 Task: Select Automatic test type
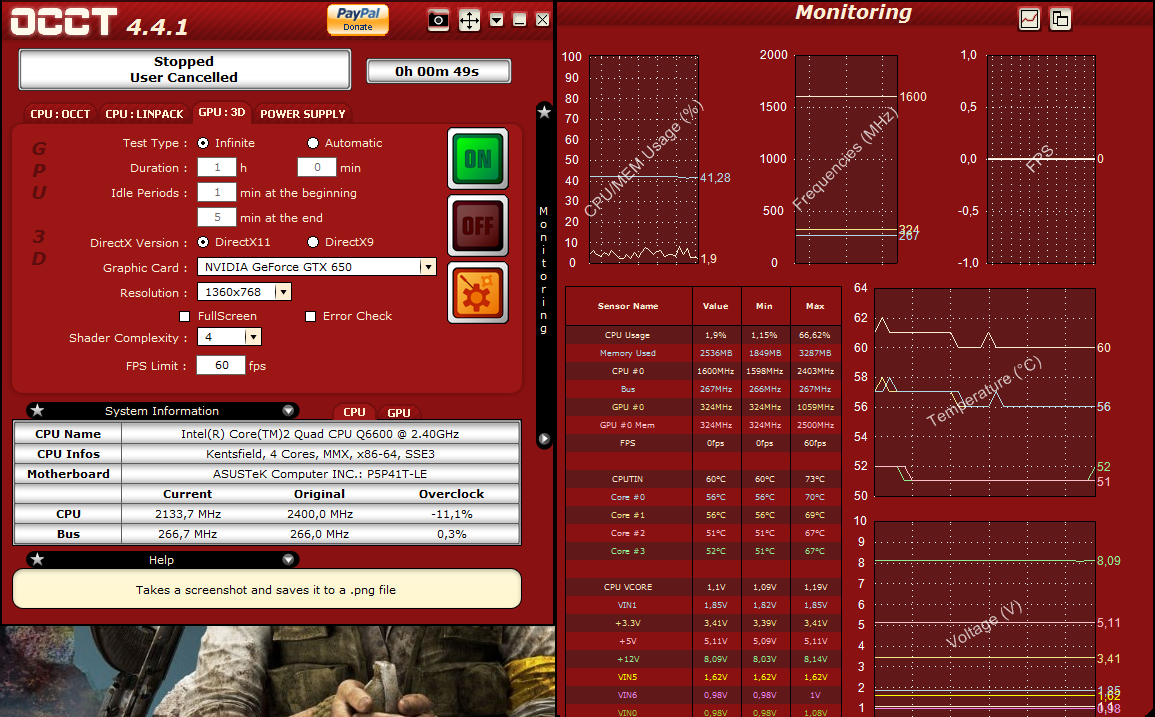coord(313,143)
